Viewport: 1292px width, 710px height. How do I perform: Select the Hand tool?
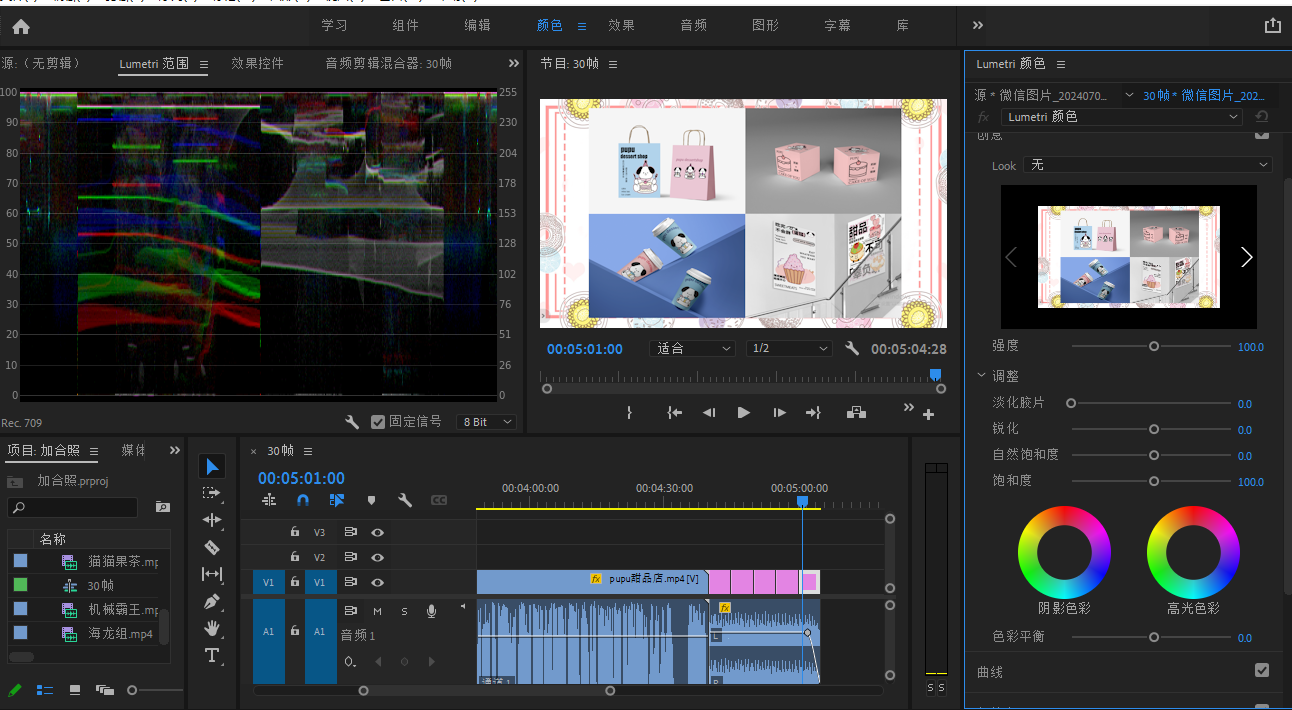click(x=211, y=628)
